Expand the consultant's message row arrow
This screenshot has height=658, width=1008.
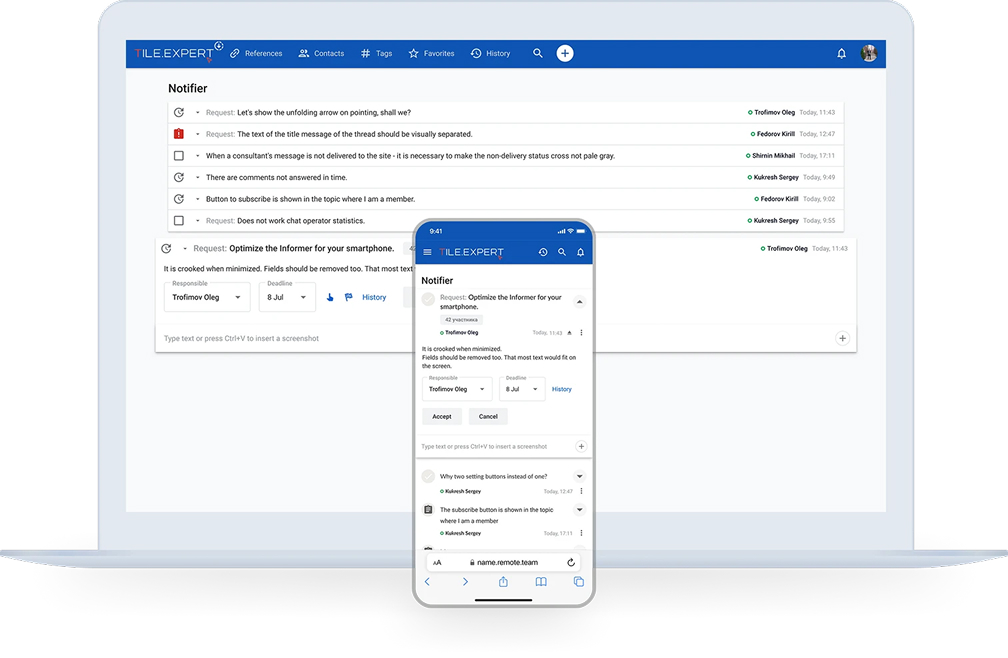click(197, 156)
